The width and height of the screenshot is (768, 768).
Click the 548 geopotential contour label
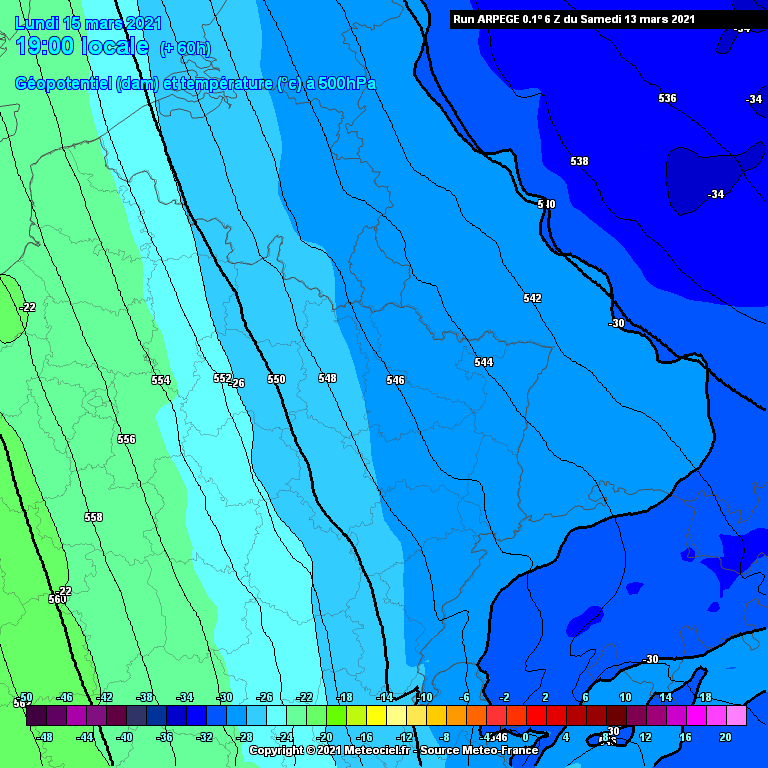pos(327,378)
